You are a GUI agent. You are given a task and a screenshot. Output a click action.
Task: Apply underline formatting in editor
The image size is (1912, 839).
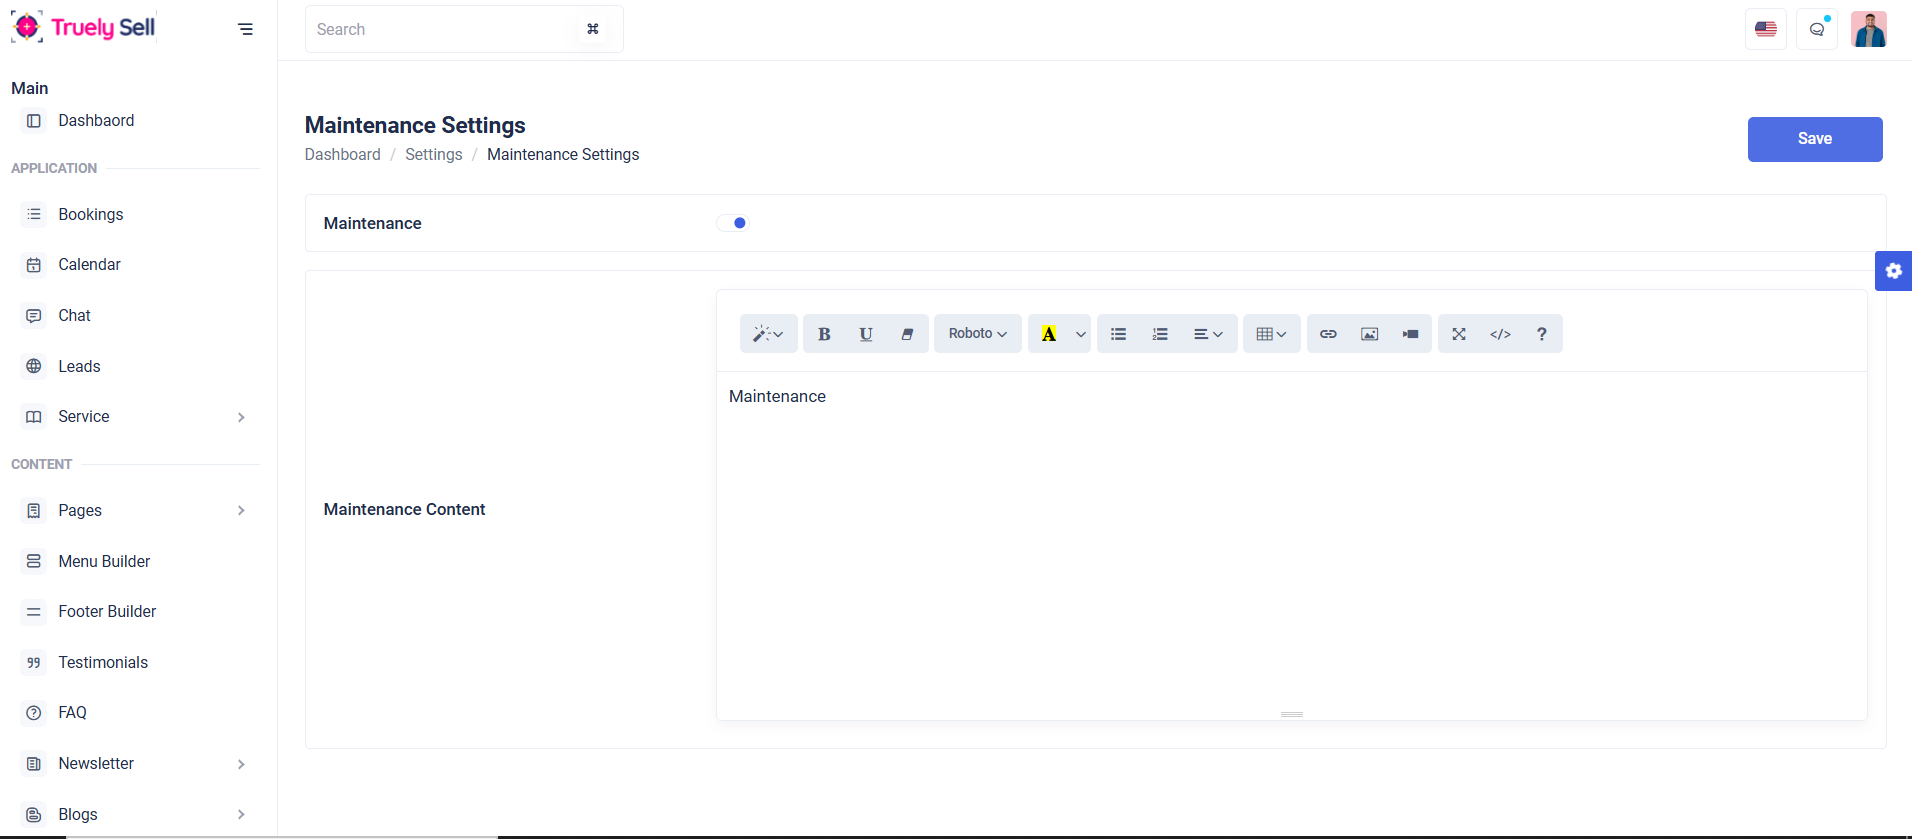pyautogui.click(x=866, y=334)
